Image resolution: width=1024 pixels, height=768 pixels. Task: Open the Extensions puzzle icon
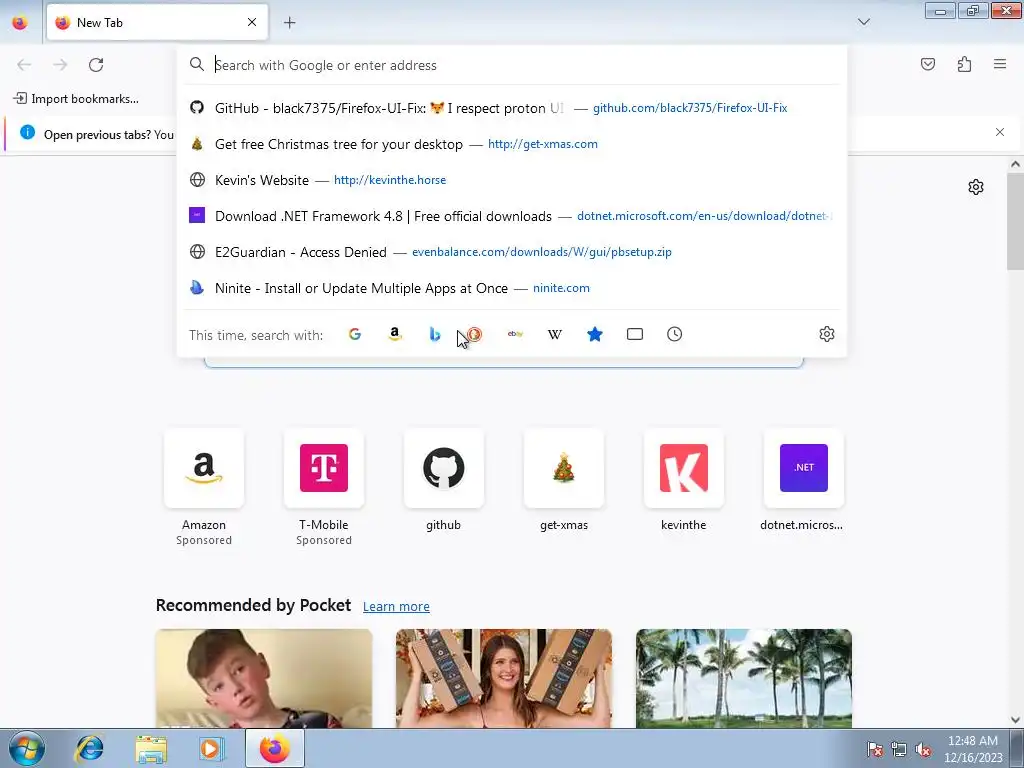coord(964,64)
